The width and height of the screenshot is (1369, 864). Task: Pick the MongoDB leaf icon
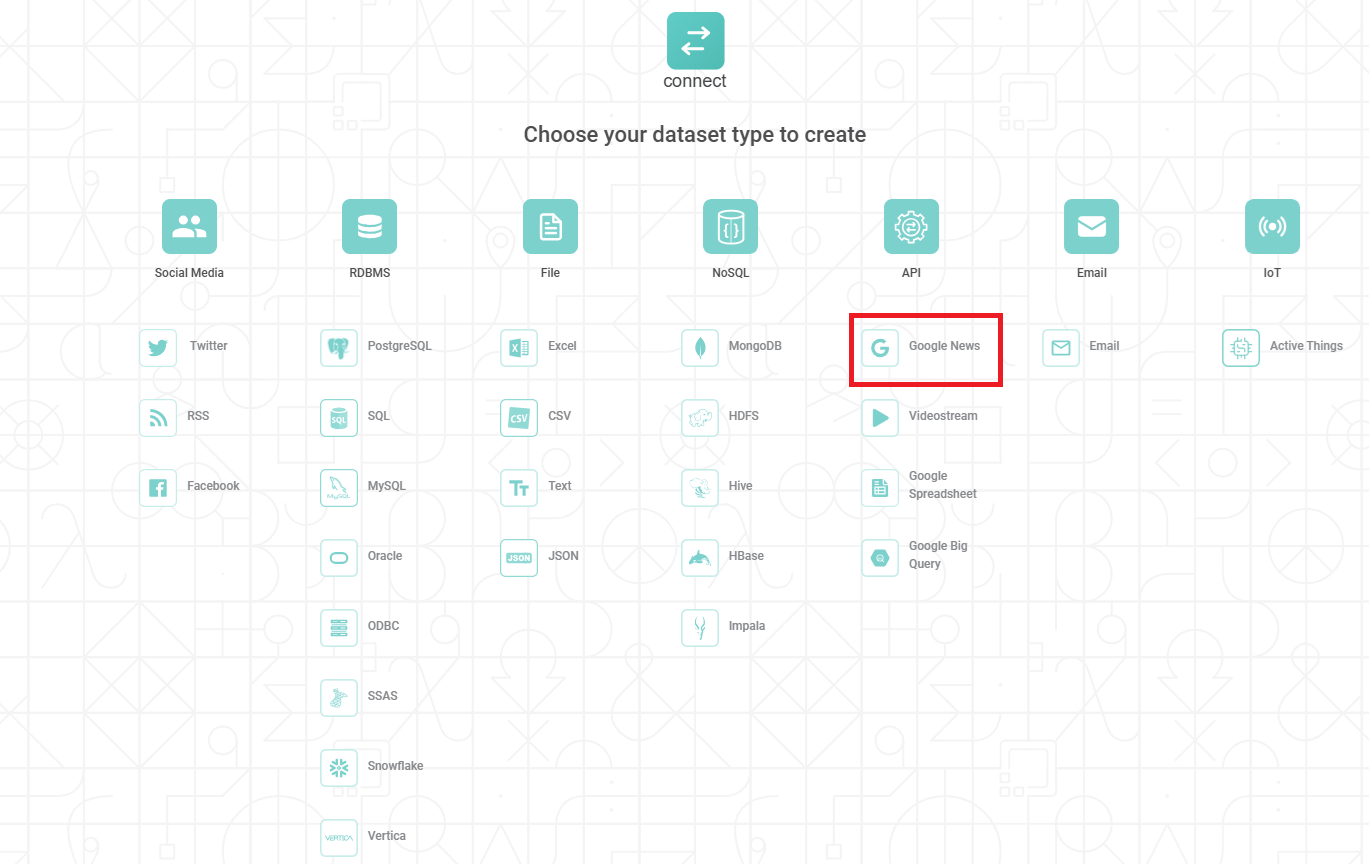700,347
